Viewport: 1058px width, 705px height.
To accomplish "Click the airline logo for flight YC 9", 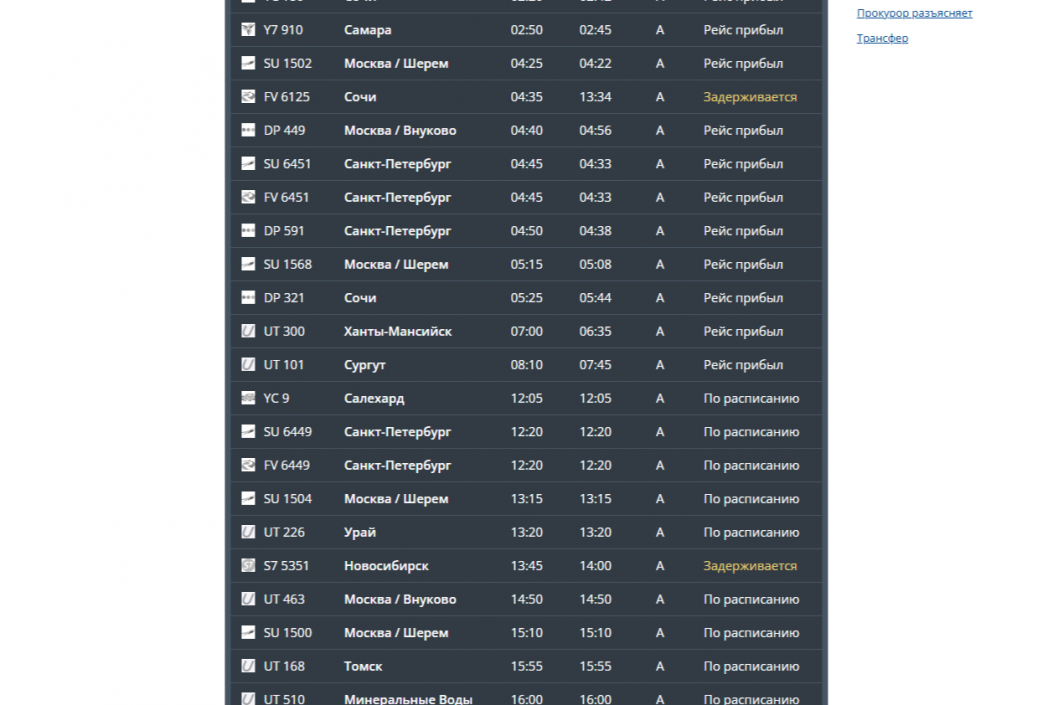I will (x=248, y=399).
